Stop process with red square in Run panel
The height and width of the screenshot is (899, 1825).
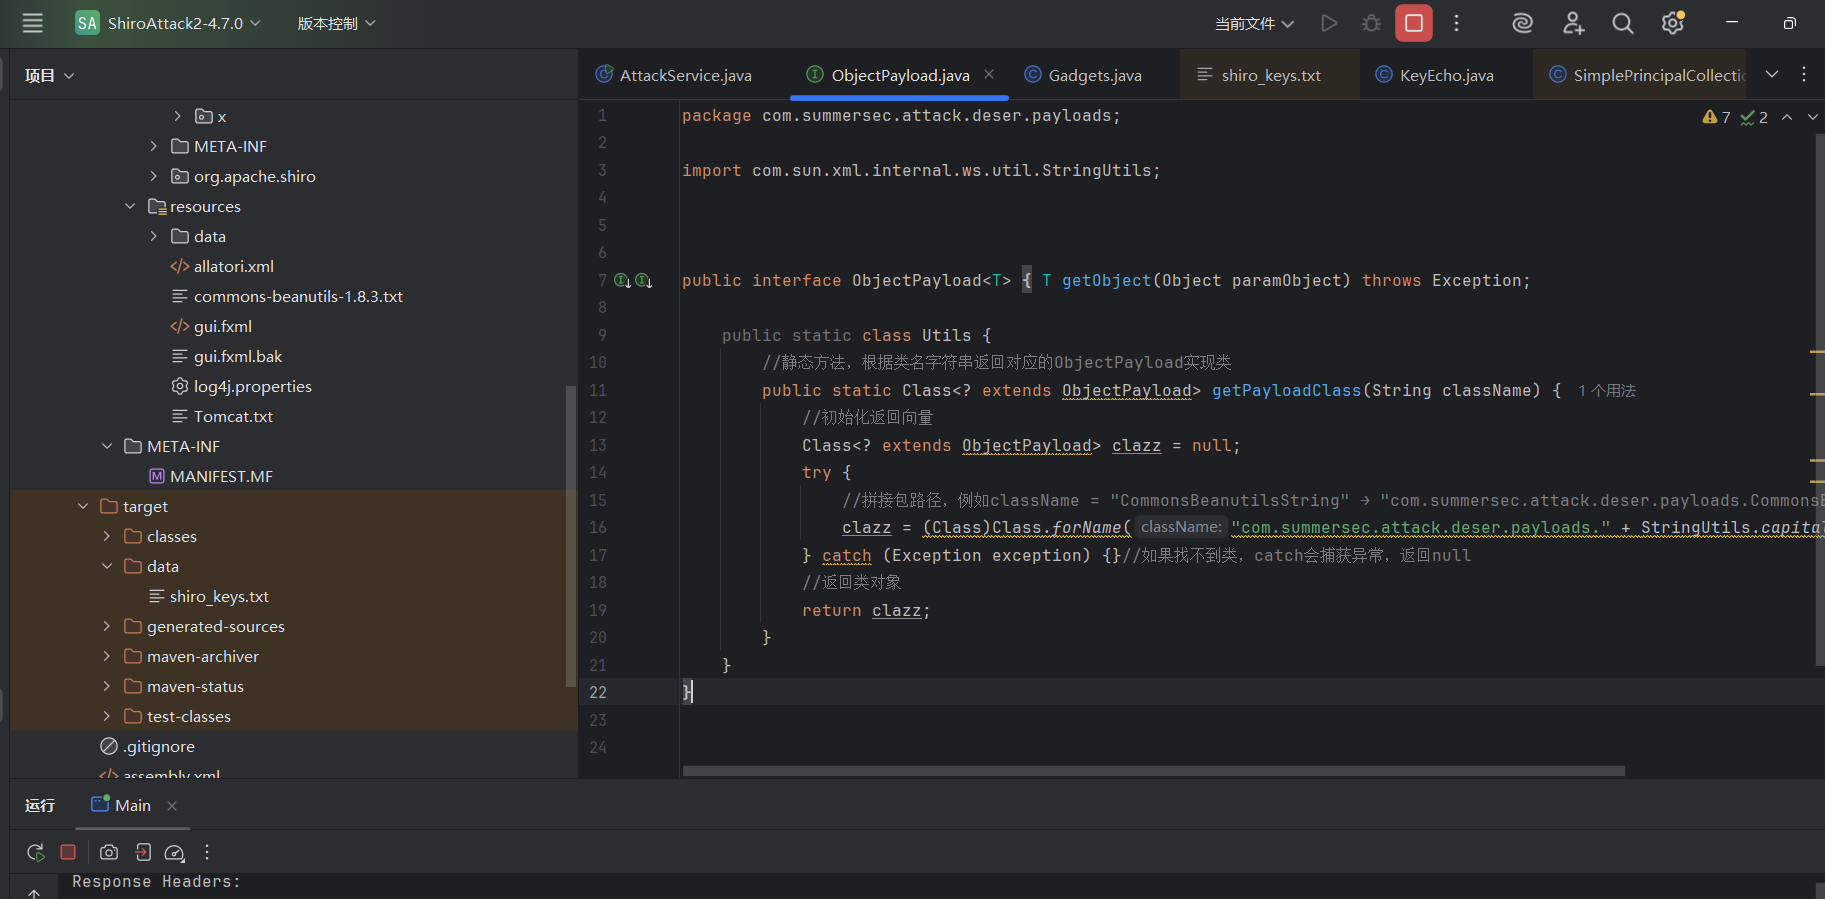[68, 852]
